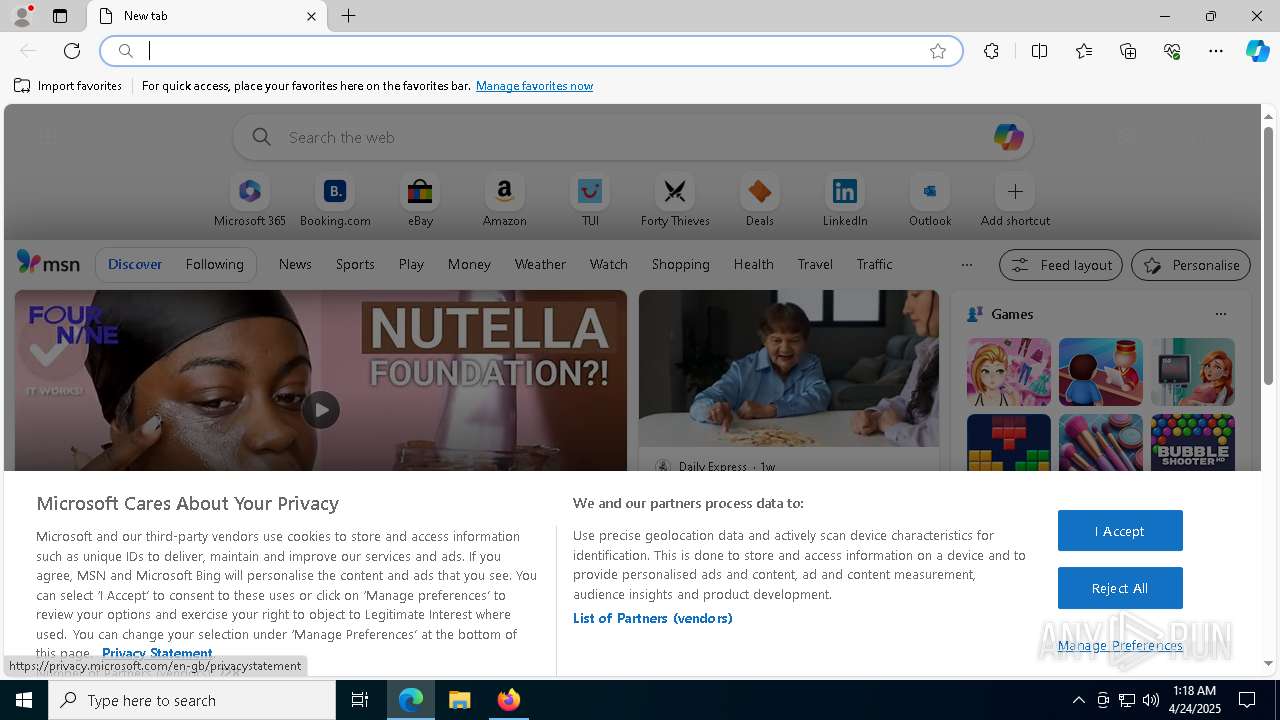Click Import favorites
1280x720 pixels.
[x=68, y=86]
